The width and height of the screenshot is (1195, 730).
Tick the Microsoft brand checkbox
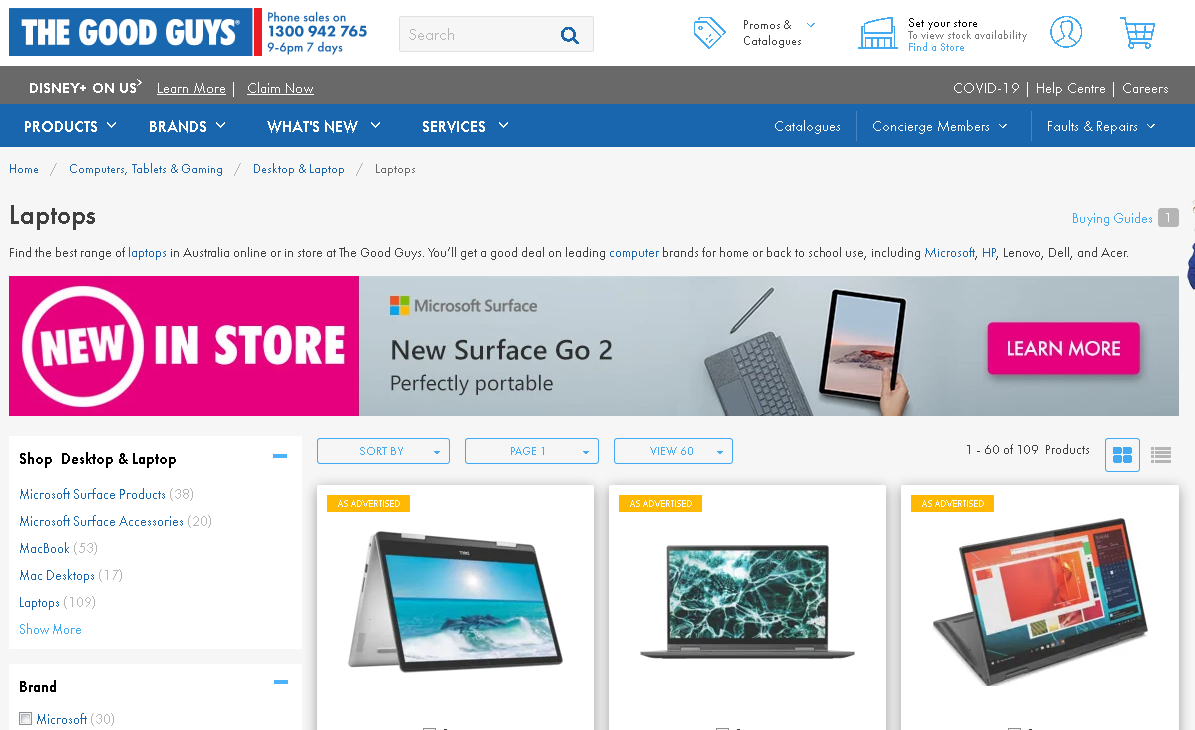[x=25, y=719]
